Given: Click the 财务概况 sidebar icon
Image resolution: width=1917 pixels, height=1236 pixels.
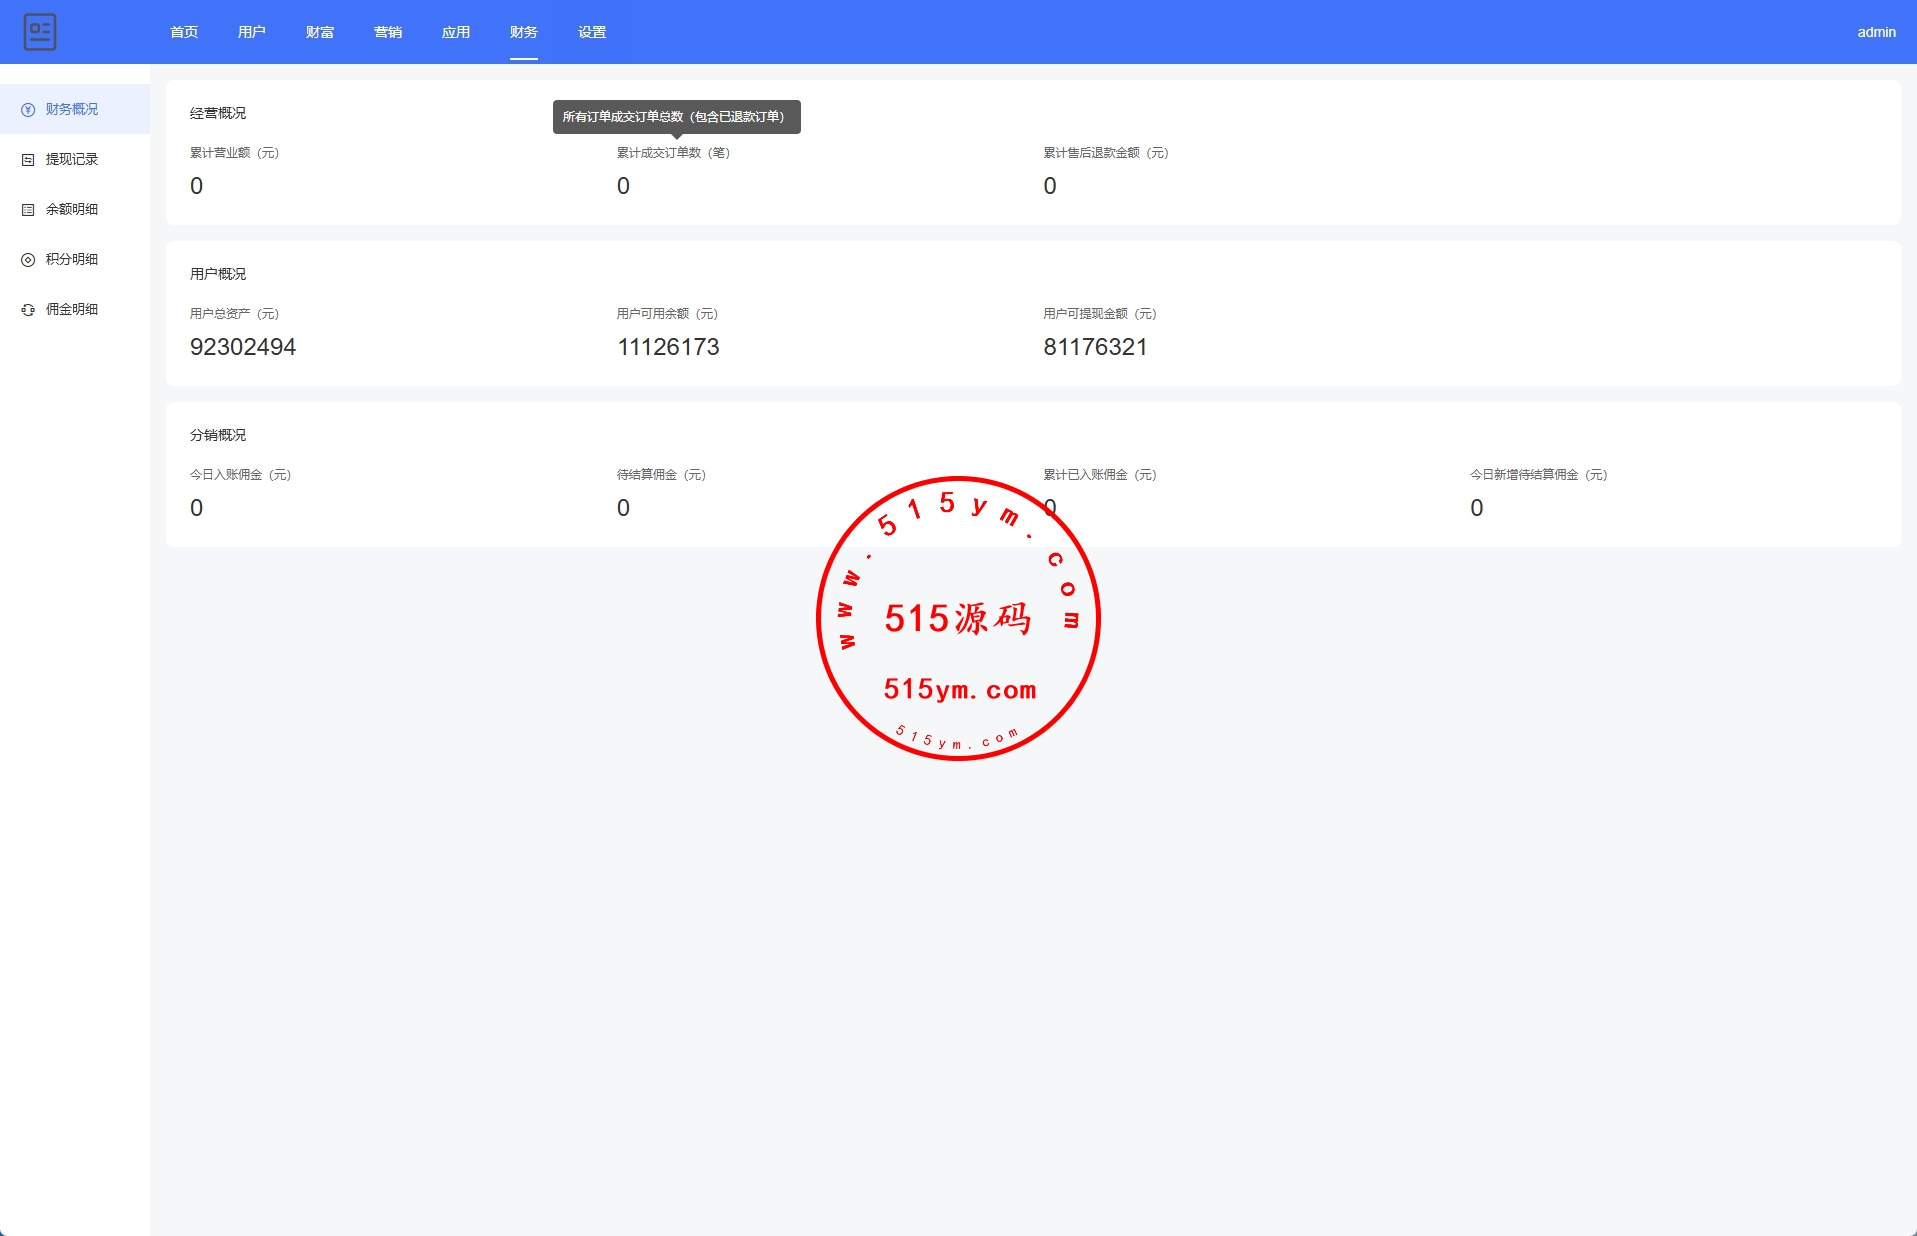Looking at the screenshot, I should [28, 110].
